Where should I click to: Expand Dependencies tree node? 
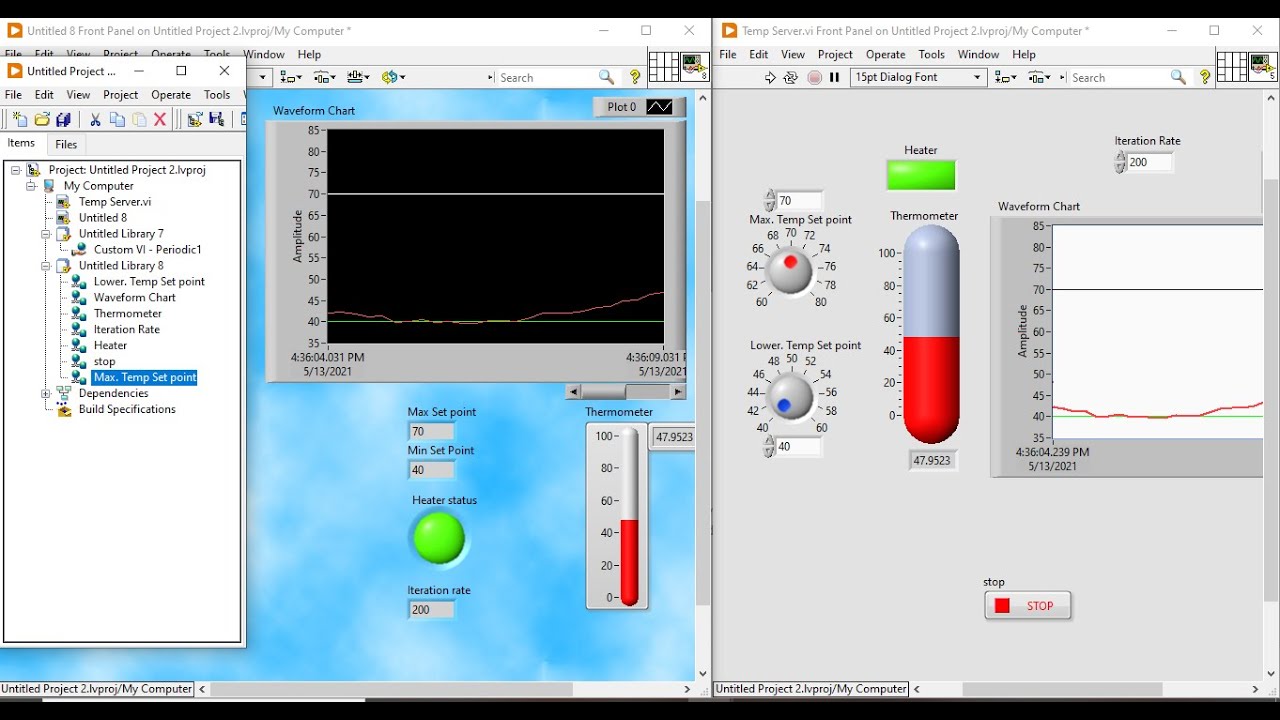46,394
